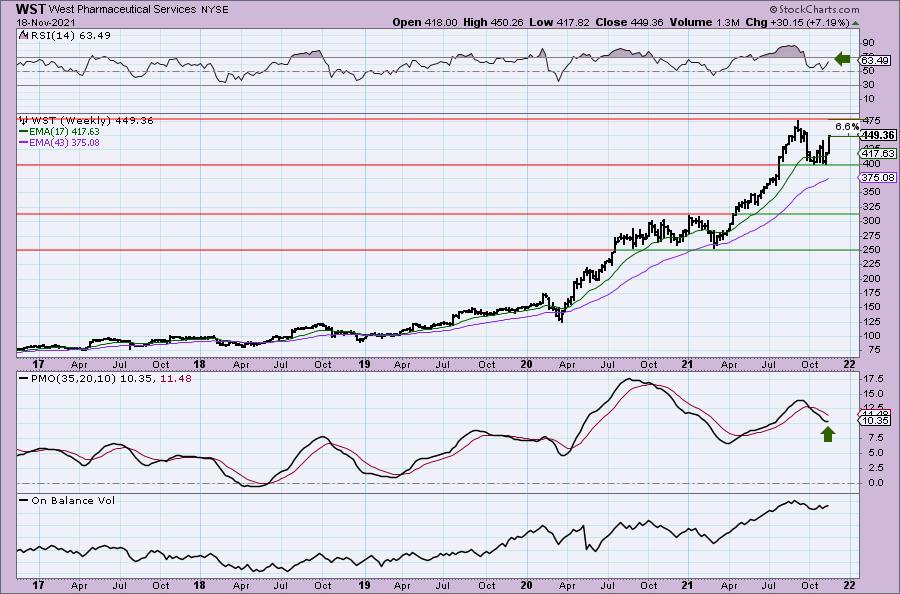This screenshot has height=594, width=900.
Task: Click the On Balance Vol legend text
Action: (x=73, y=500)
